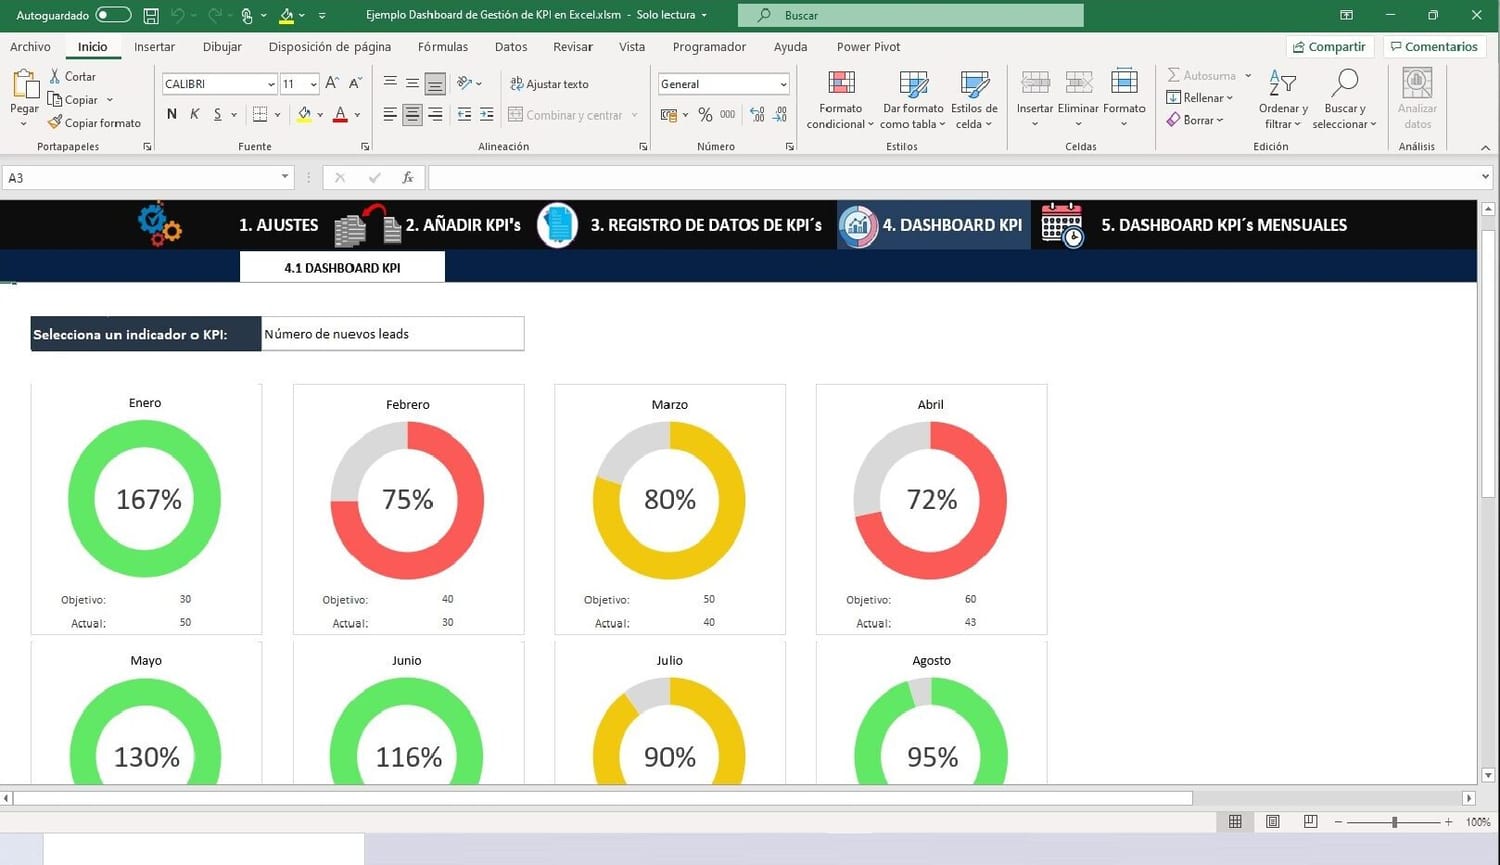Expand Pegar paste options arrow
Image resolution: width=1500 pixels, height=865 pixels.
24,124
